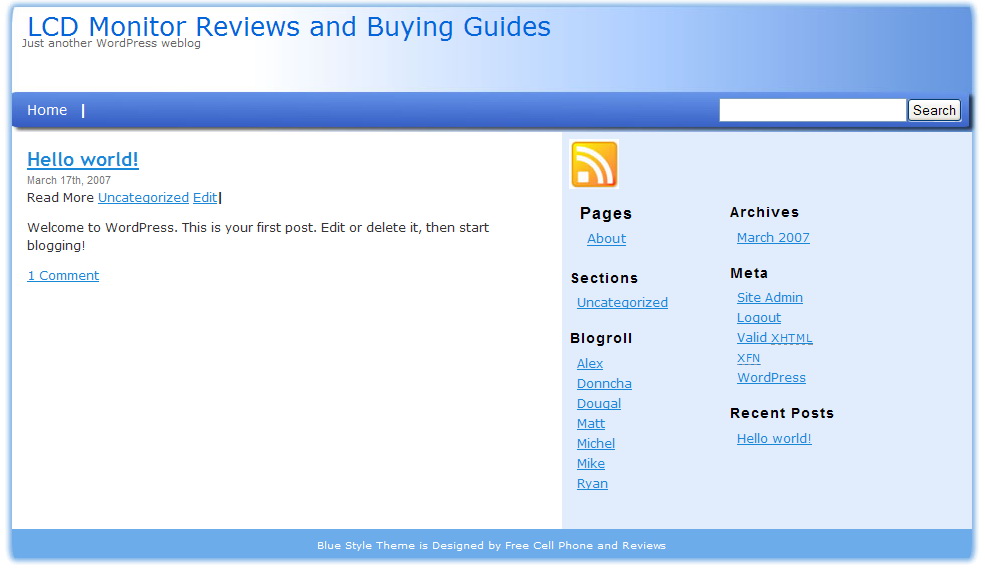985x570 pixels.
Task: Click inside the search text field
Action: (x=812, y=110)
